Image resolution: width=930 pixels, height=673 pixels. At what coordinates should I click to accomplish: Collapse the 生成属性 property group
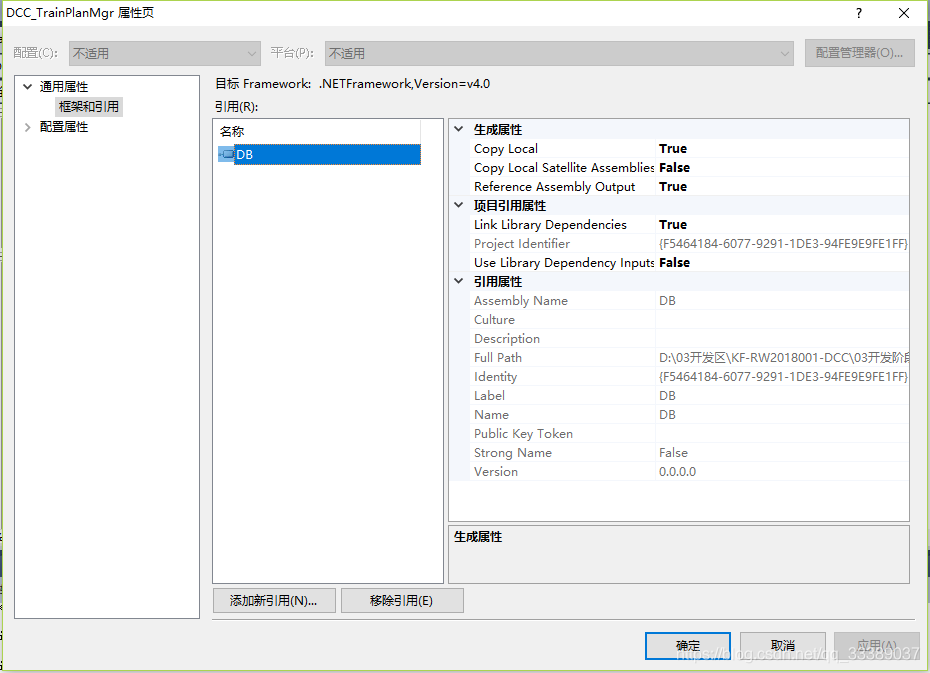click(x=458, y=129)
